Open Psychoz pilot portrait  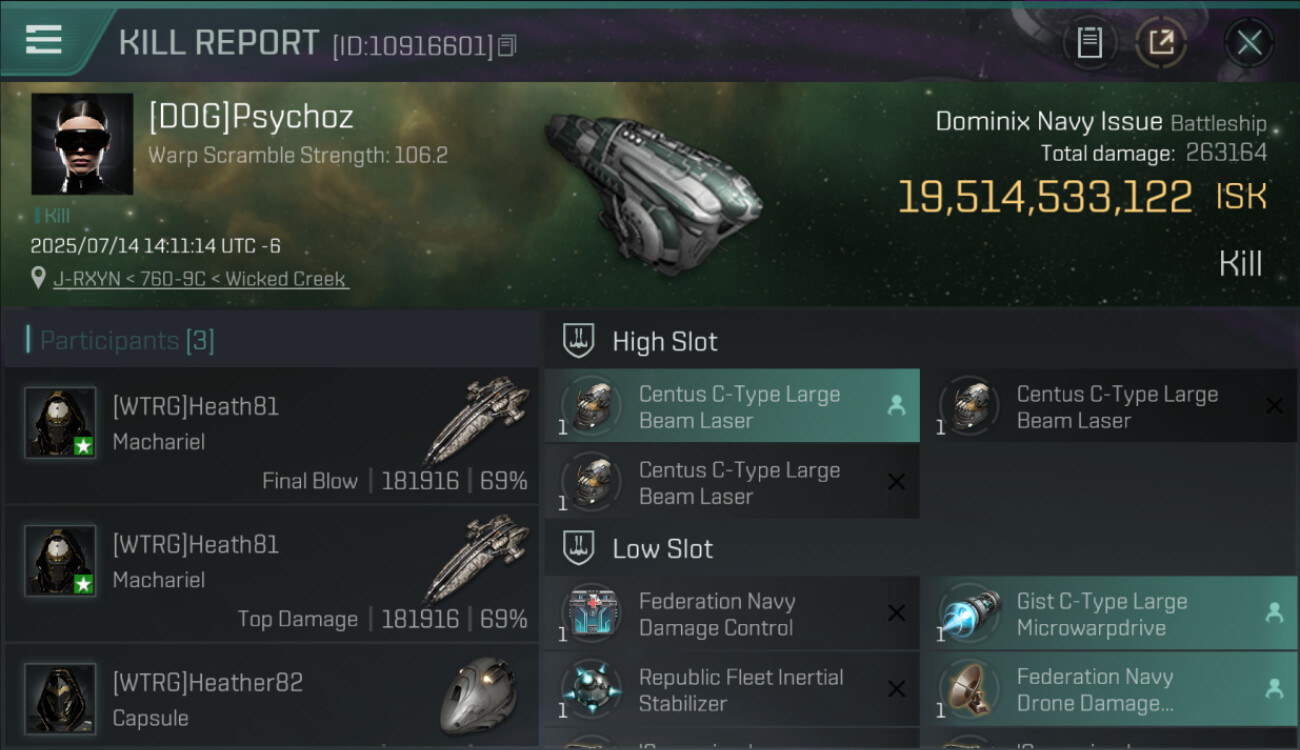[x=82, y=144]
